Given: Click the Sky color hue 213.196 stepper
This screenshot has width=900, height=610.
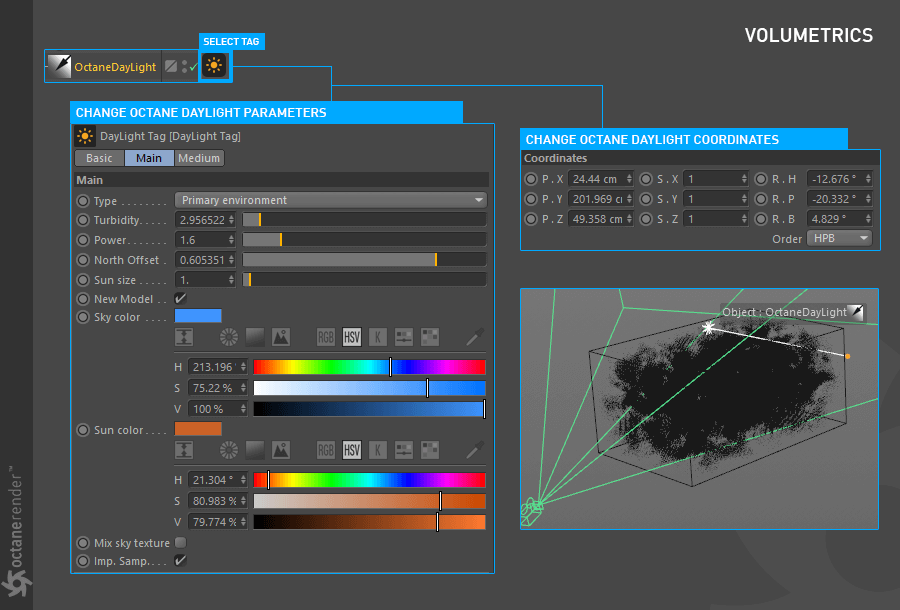Looking at the screenshot, I should tap(243, 367).
